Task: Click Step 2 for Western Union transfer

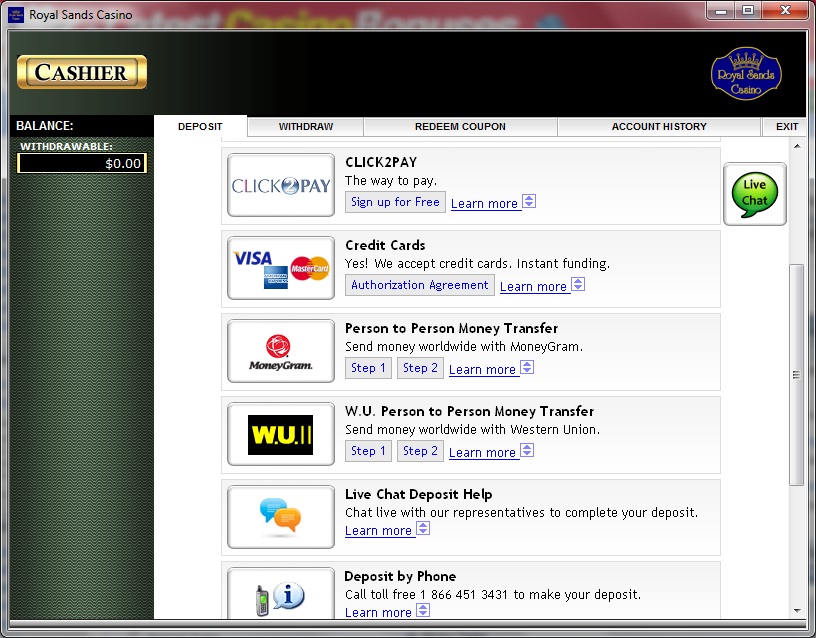Action: (420, 451)
